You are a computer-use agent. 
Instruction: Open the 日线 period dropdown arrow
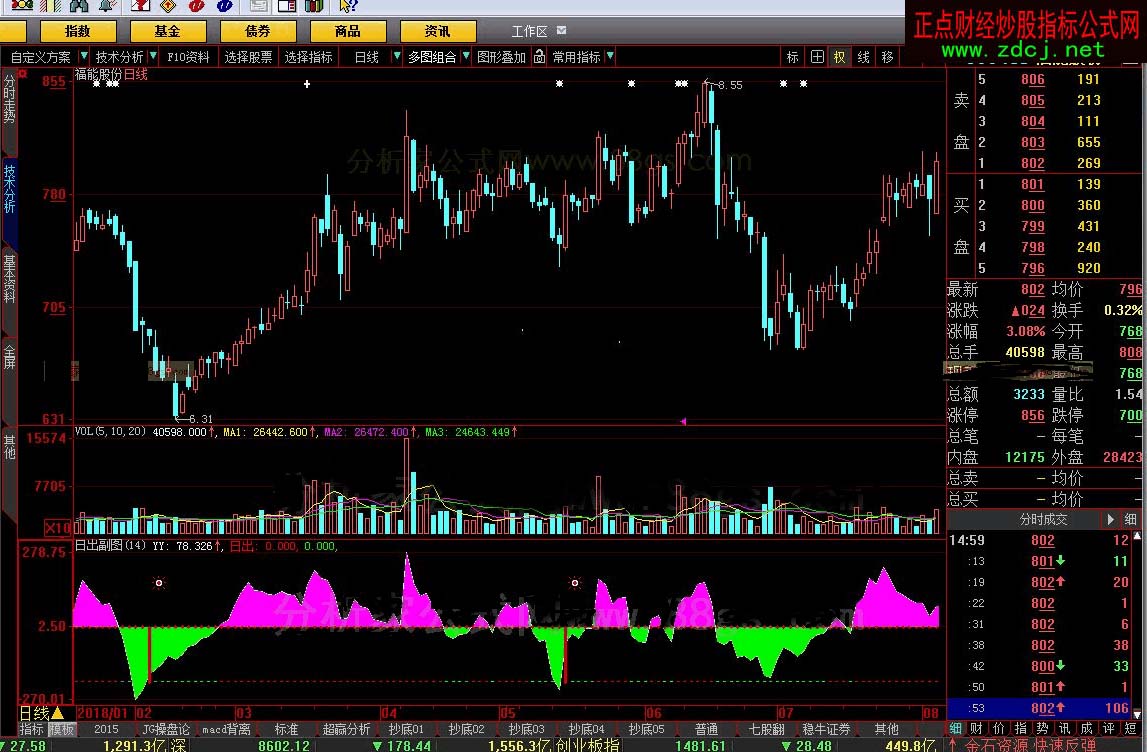[396, 57]
